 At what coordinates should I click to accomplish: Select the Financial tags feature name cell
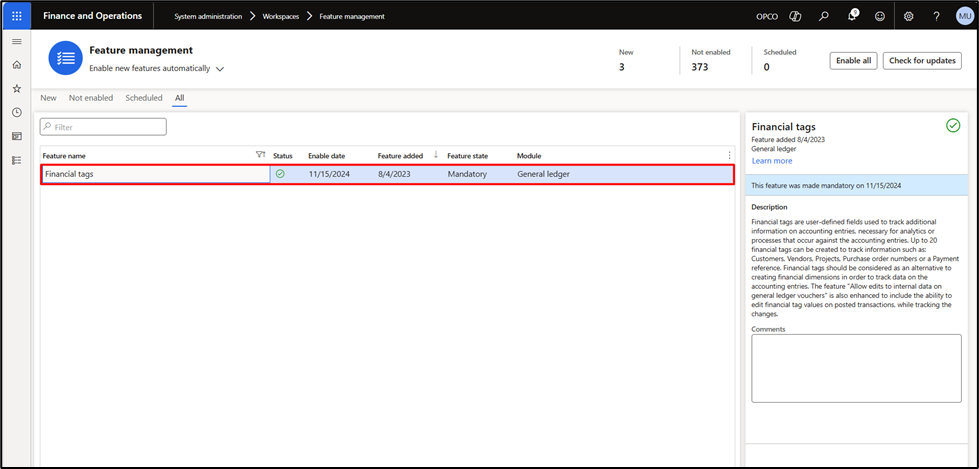[x=156, y=174]
